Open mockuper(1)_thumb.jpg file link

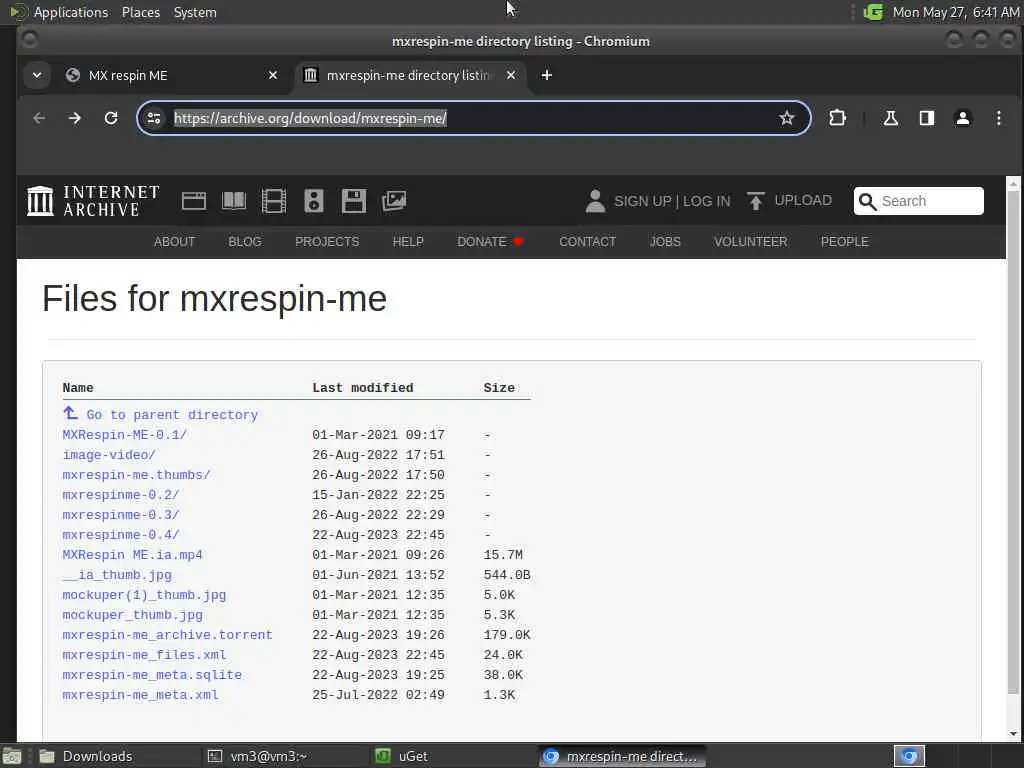tap(144, 595)
